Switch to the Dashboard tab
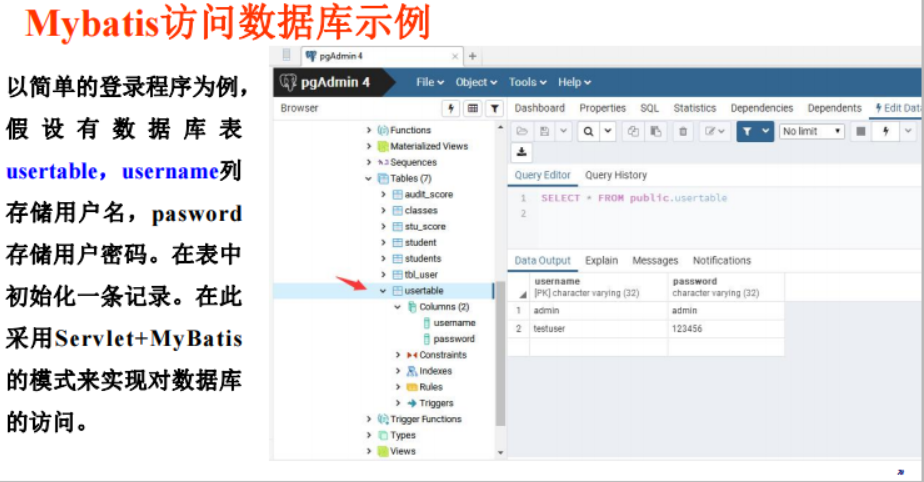The width and height of the screenshot is (924, 482). point(539,108)
